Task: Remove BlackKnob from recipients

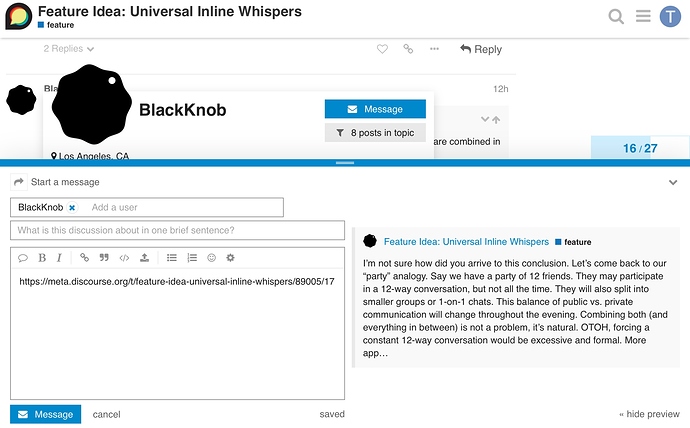Action: click(x=72, y=208)
